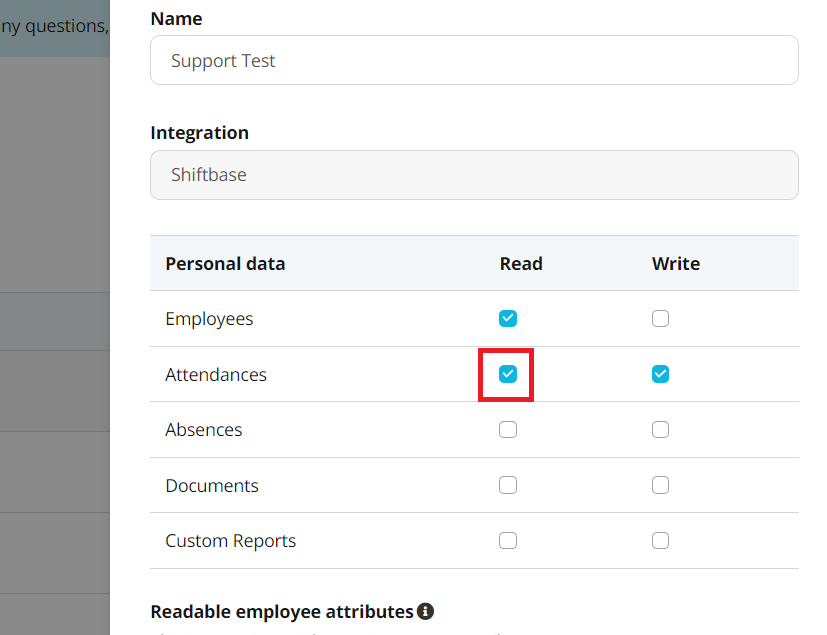Click the Attendances row label

coord(216,374)
